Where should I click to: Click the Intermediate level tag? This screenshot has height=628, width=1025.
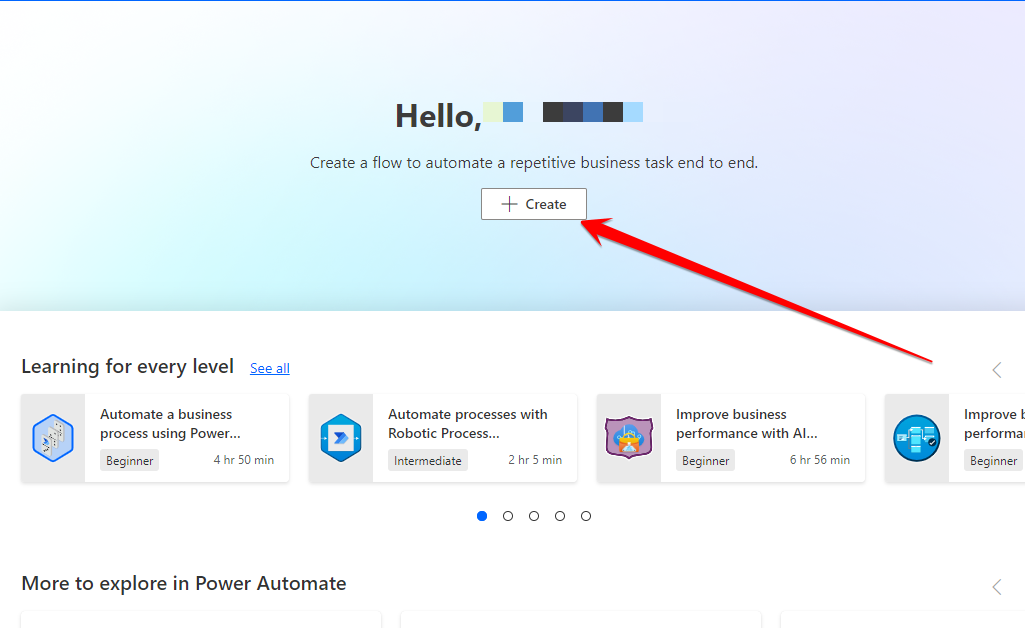pyautogui.click(x=428, y=460)
